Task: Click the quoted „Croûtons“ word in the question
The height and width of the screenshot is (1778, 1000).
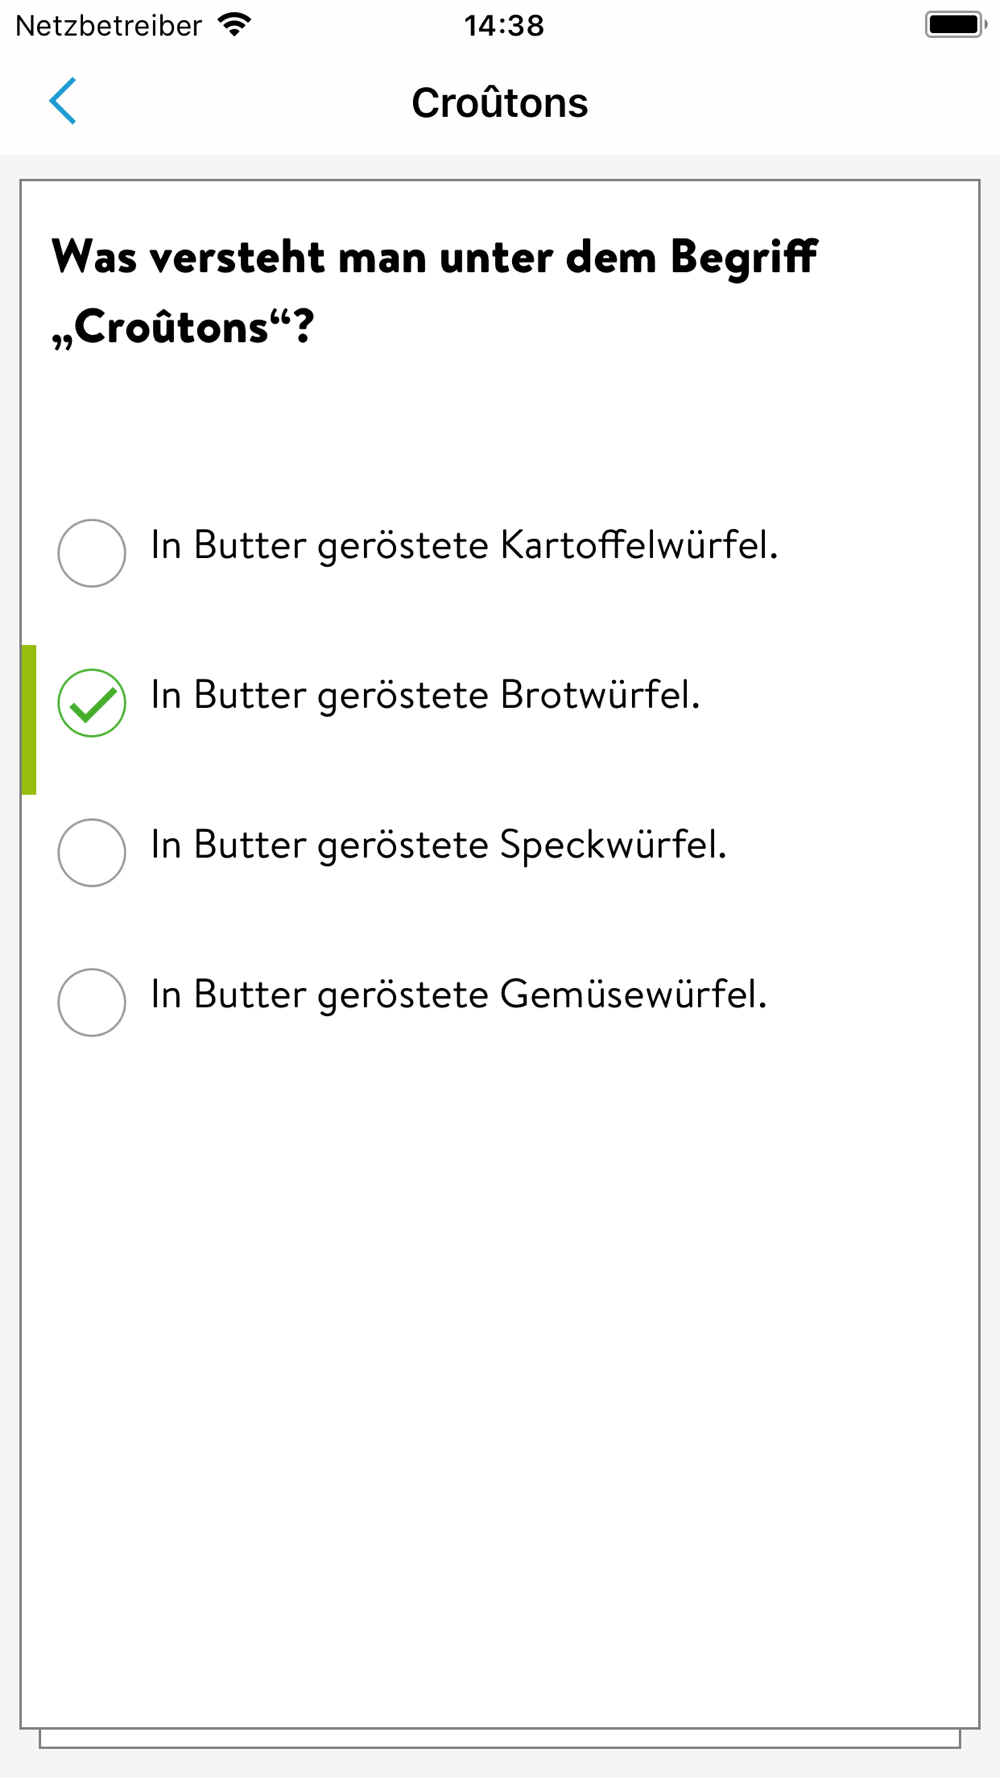Action: (x=183, y=327)
